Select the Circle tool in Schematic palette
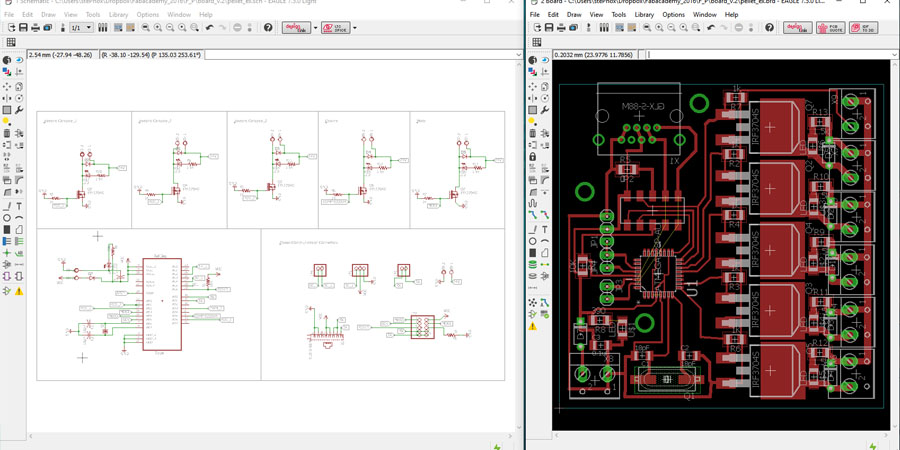Screen dimensions: 900x450 click(x=7, y=218)
